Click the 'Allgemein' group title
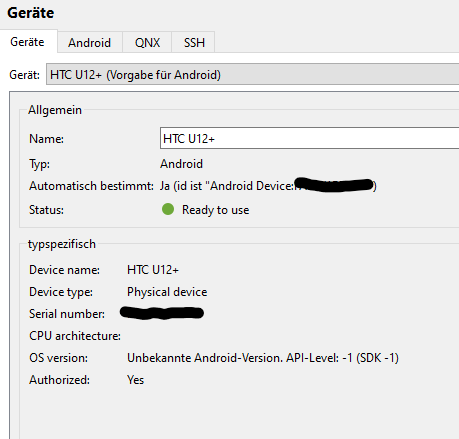Image resolution: width=459 pixels, height=439 pixels. (55, 110)
